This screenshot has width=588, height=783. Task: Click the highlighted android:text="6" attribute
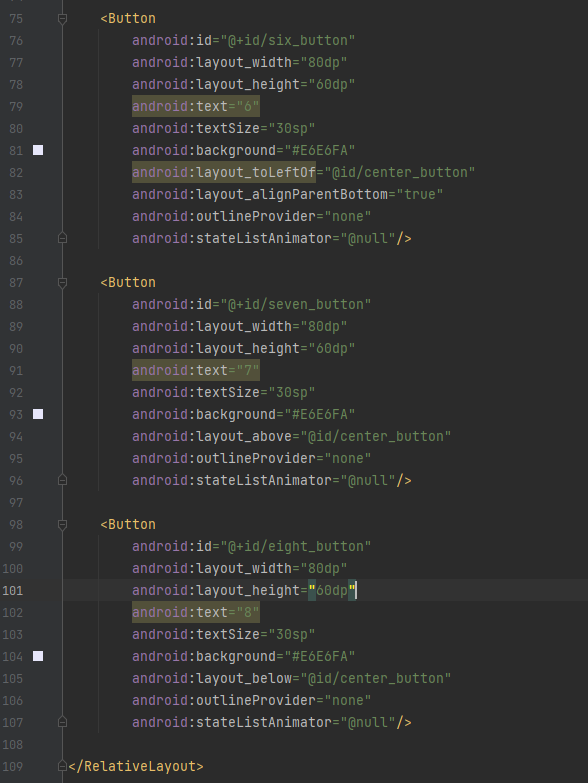coord(196,106)
